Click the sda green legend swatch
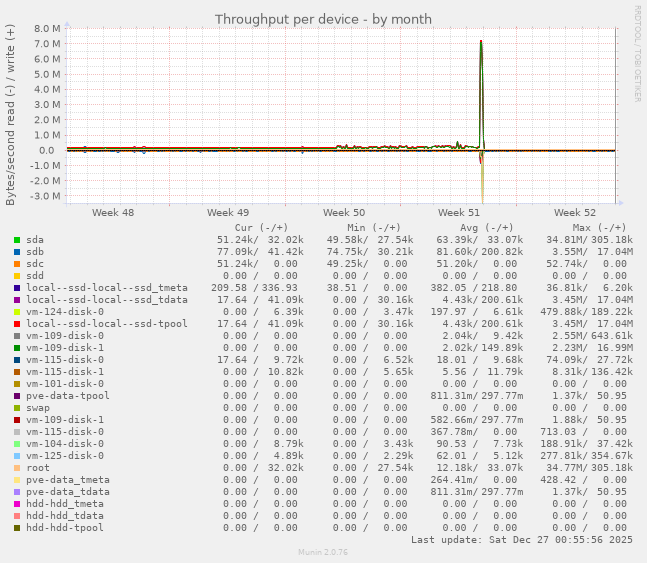This screenshot has height=563, width=647. [17, 240]
